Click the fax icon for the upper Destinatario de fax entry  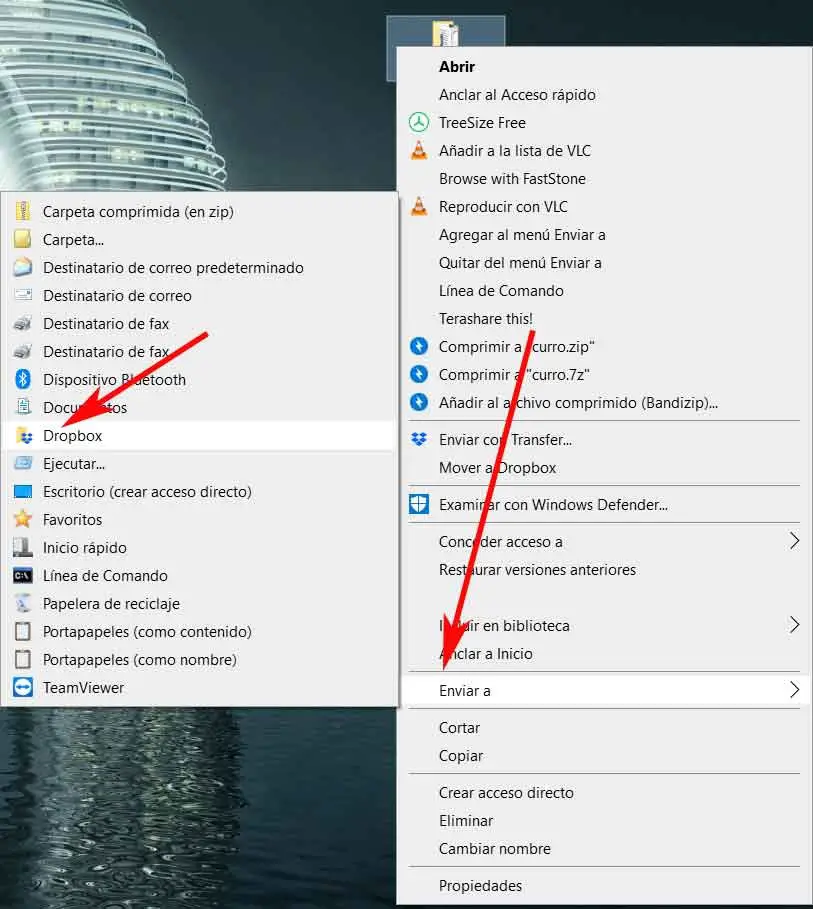pyautogui.click(x=23, y=323)
